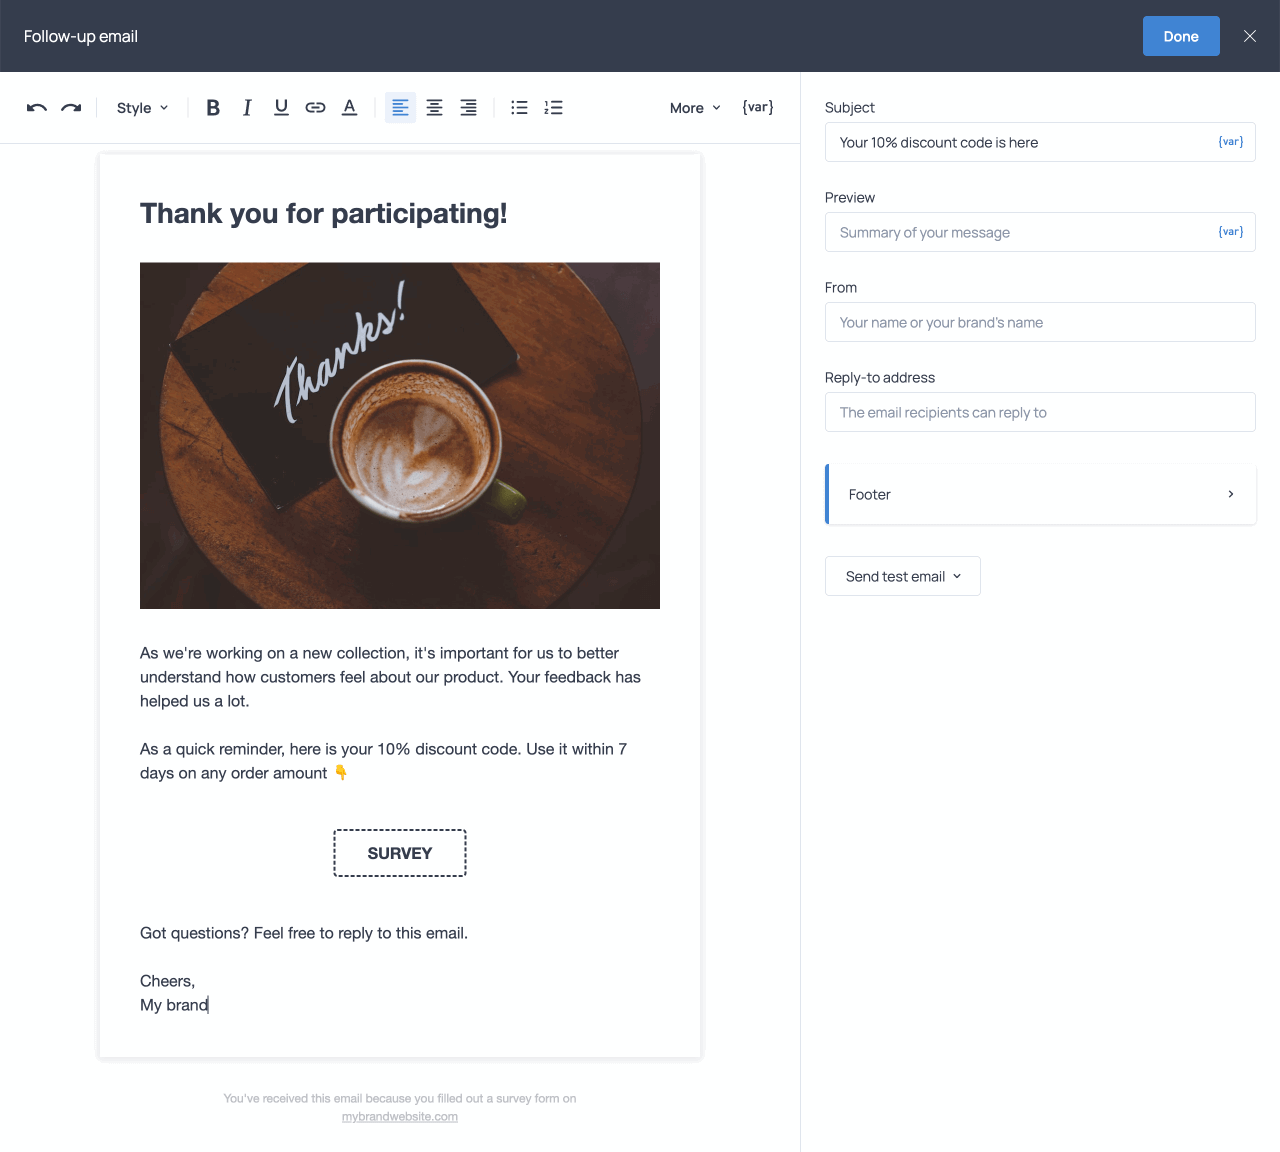Create a numbered list
This screenshot has height=1152, width=1280.
tap(553, 107)
